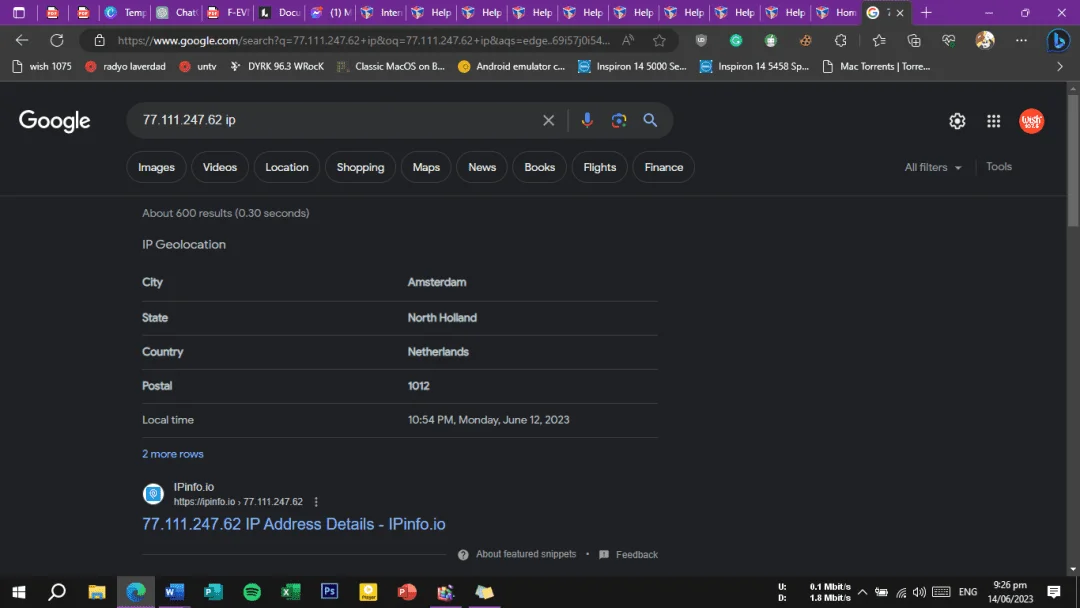The width and height of the screenshot is (1080, 608).
Task: Show more bookmarks bar items
Action: point(1059,67)
